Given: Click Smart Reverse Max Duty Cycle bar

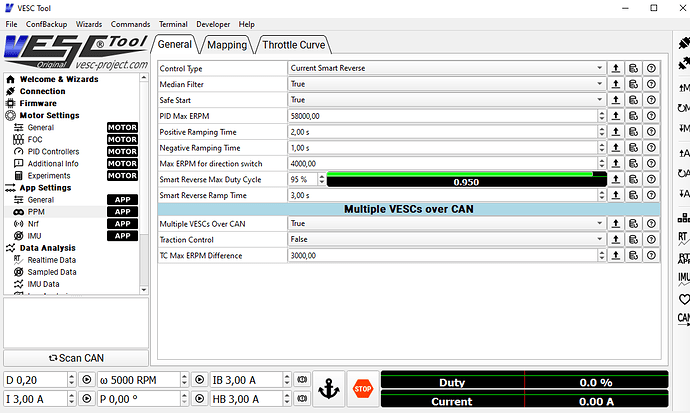Looking at the screenshot, I should [466, 180].
